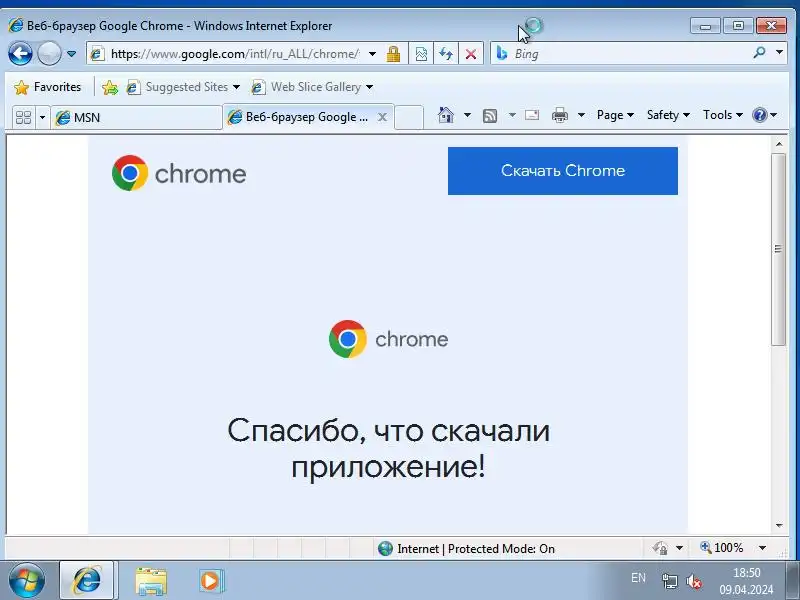Expand the tab list dropdown arrow
800x600 pixels.
pos(42,117)
